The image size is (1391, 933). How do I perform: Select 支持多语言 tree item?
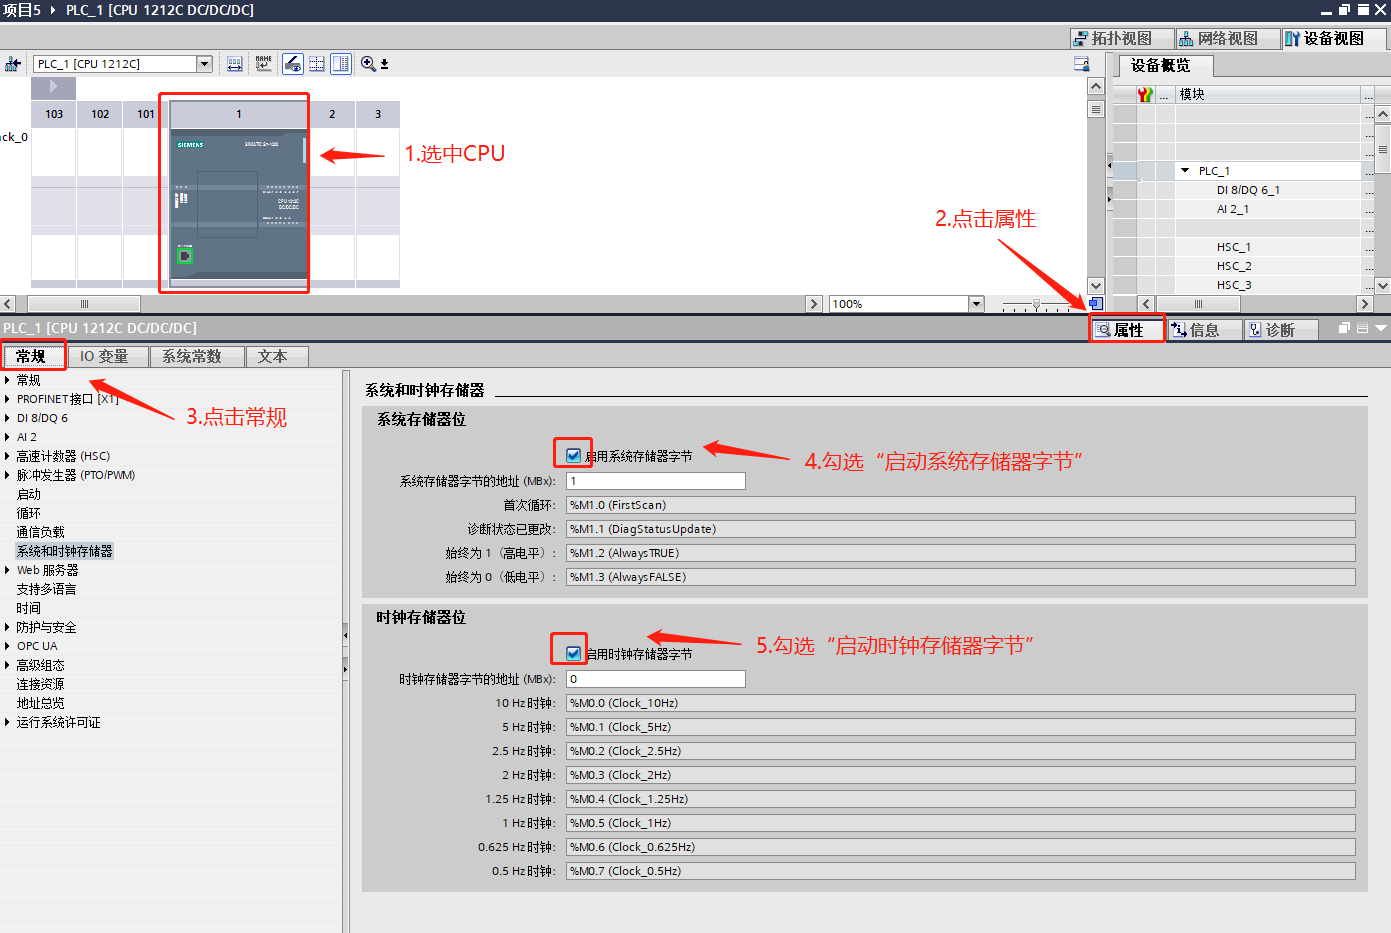[46, 589]
